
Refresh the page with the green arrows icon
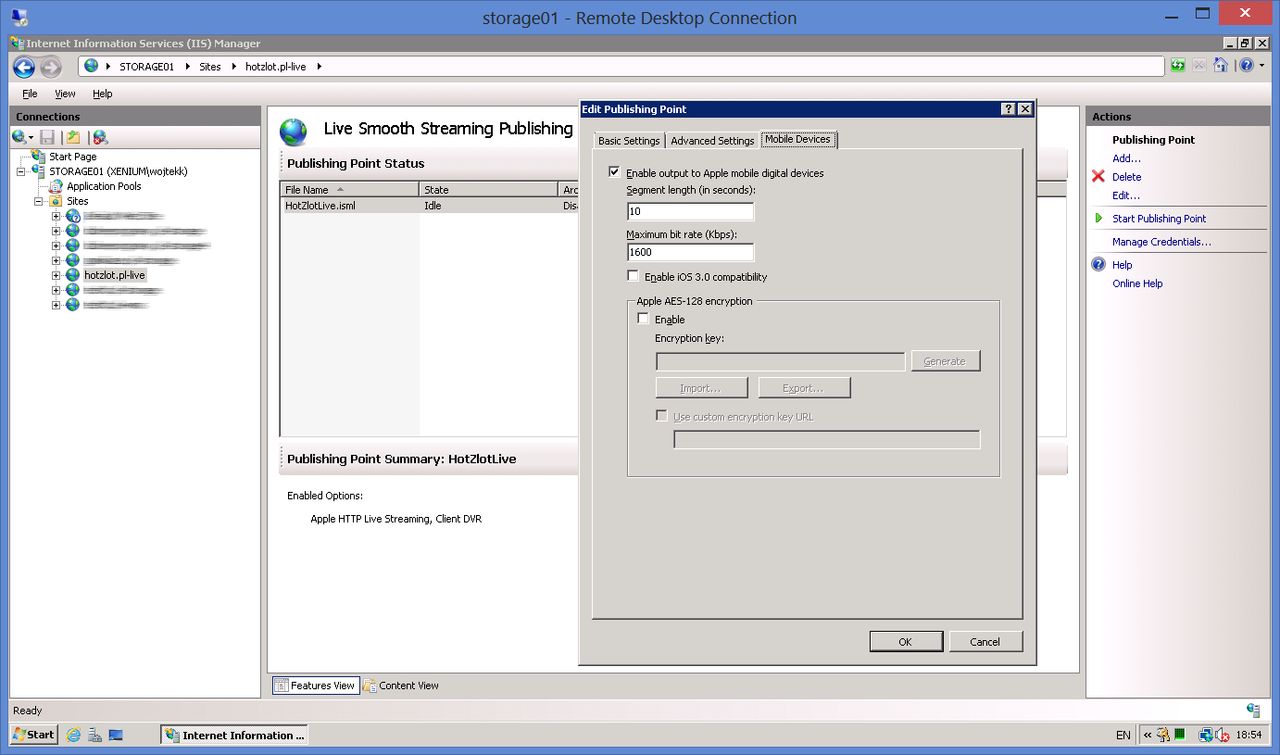tap(1178, 66)
